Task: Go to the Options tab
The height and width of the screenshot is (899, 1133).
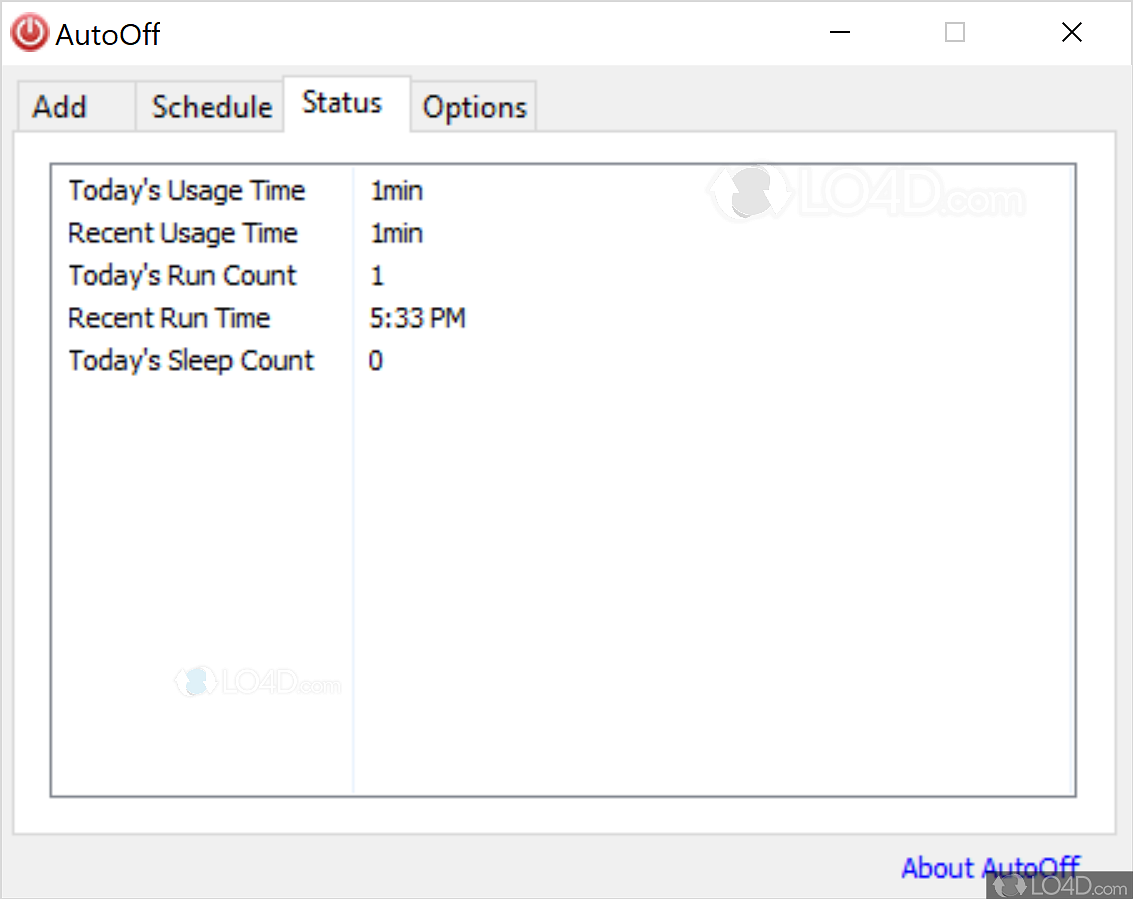Action: 474,107
